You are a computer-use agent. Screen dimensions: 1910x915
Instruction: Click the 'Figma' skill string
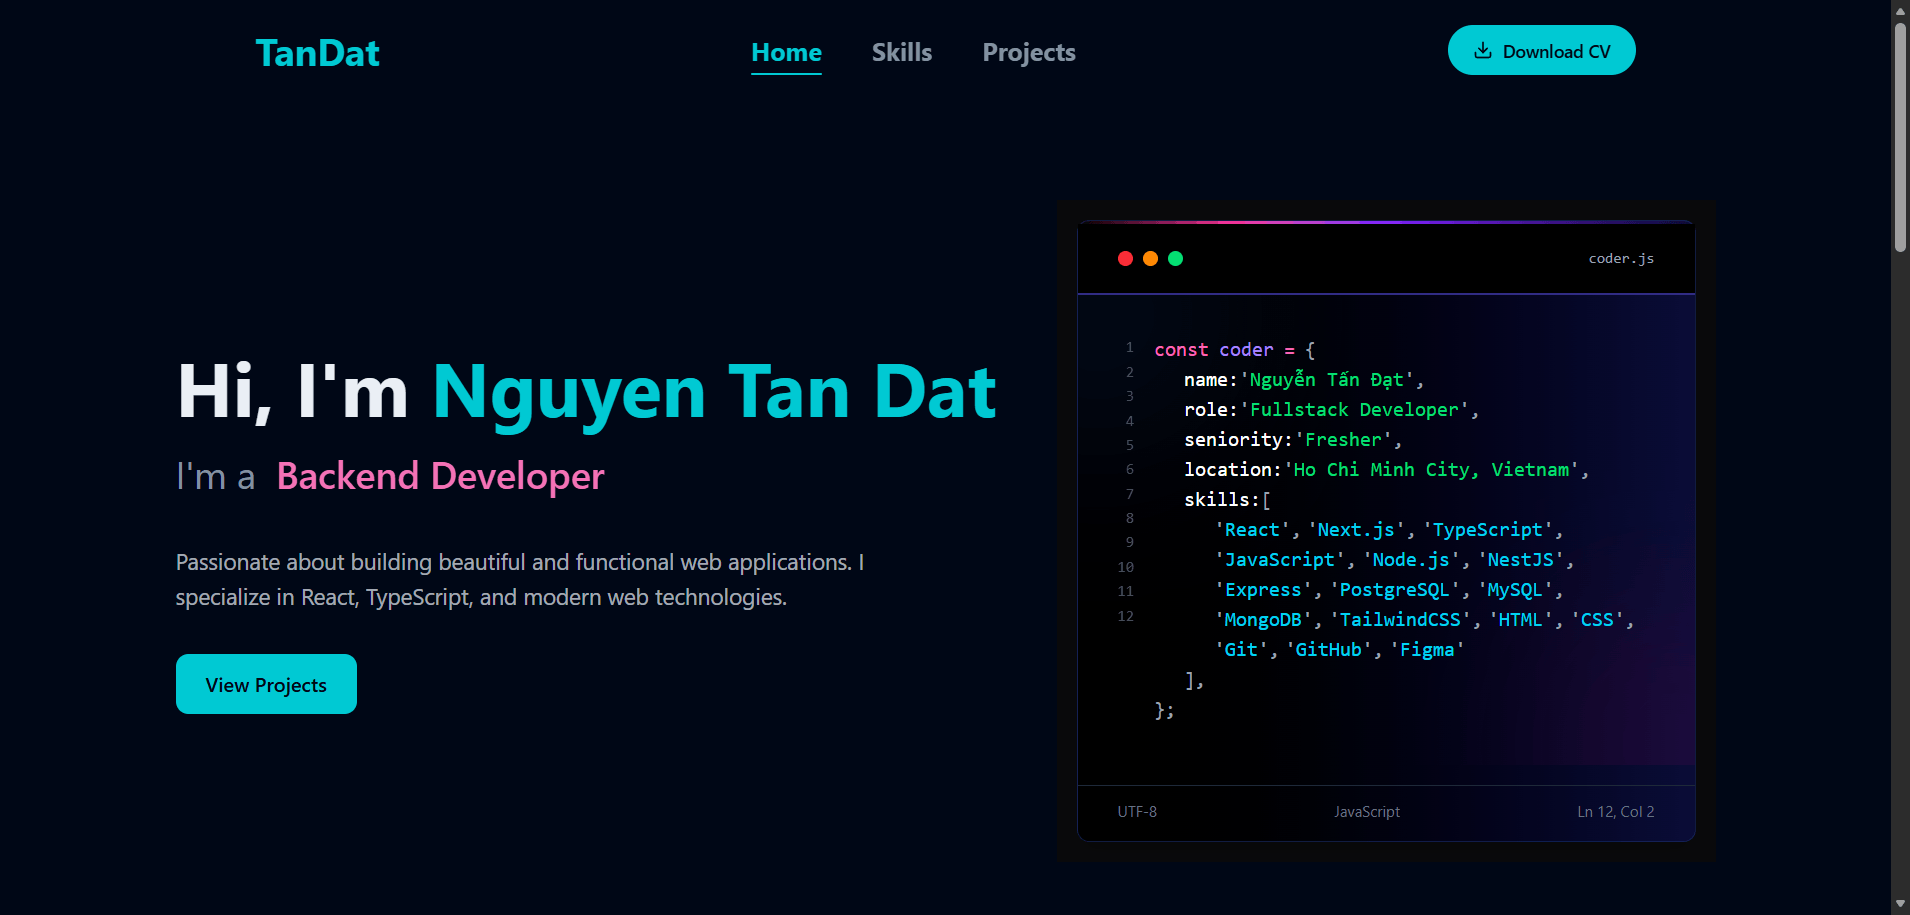pos(1427,650)
